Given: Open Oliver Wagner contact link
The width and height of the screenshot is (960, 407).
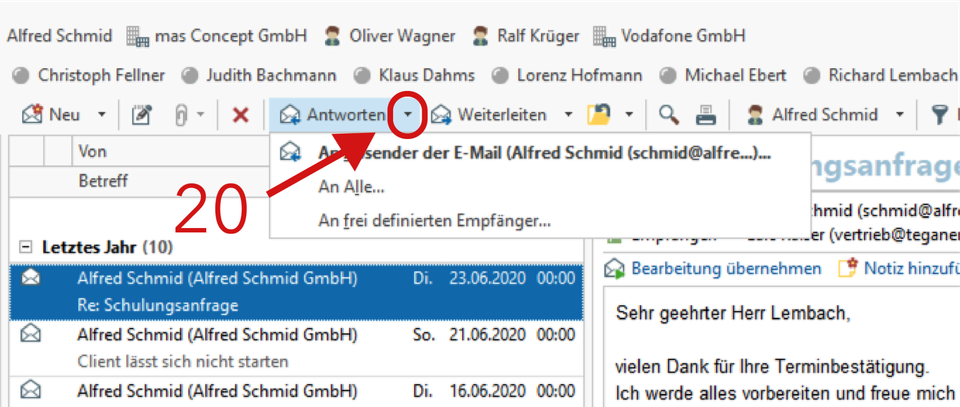Looking at the screenshot, I should 390,35.
